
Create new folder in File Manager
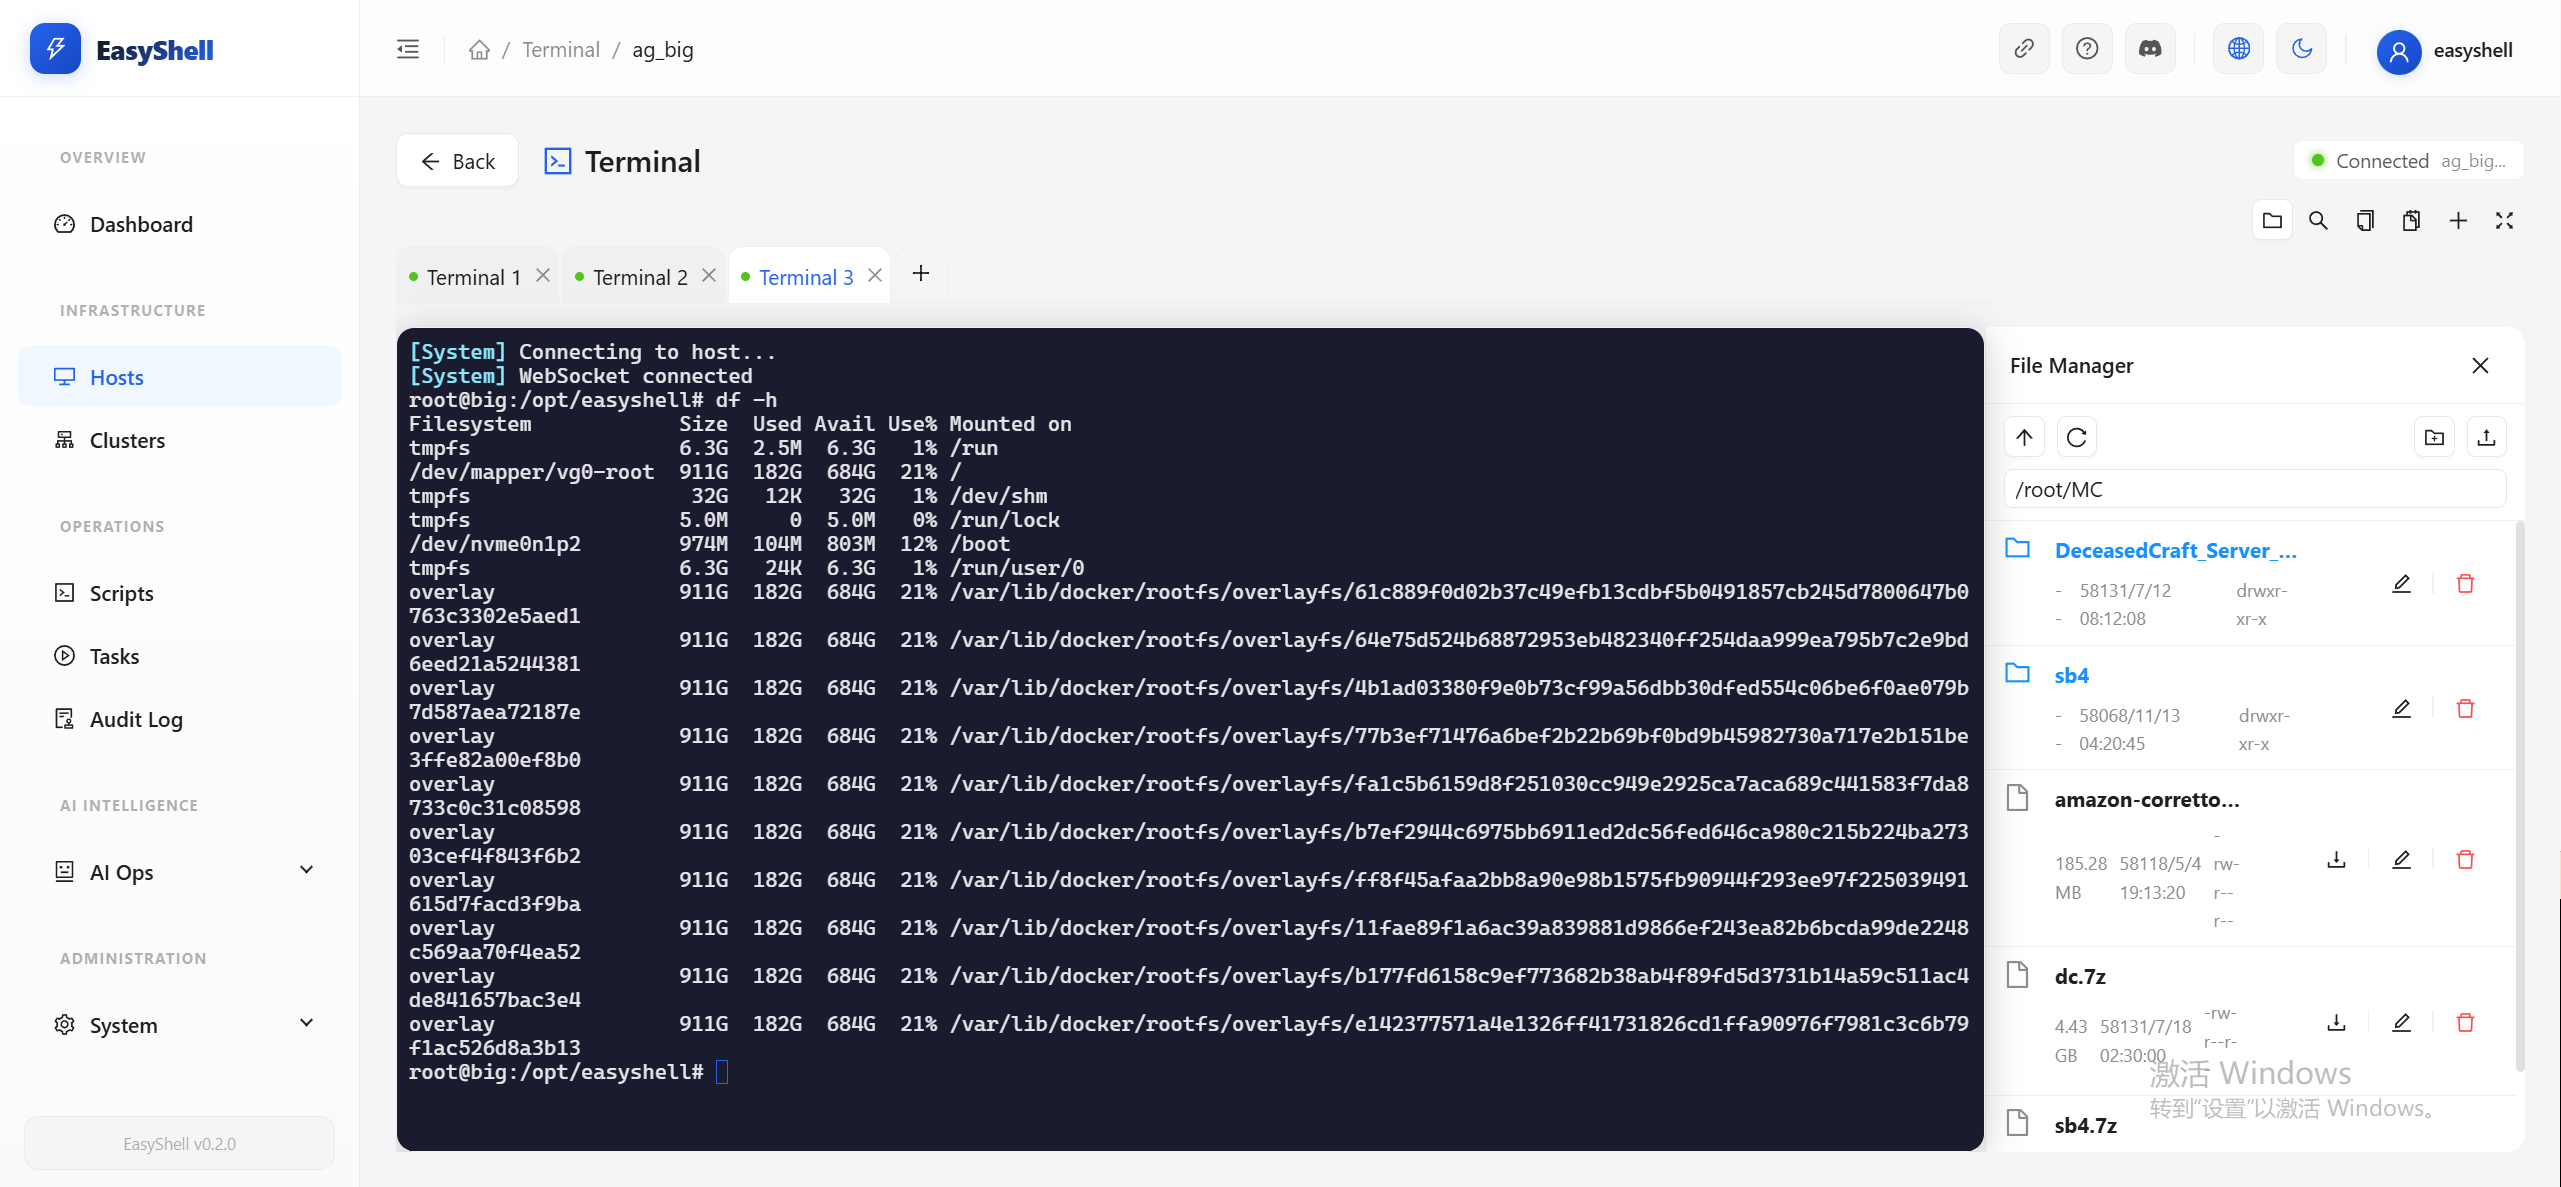tap(2434, 437)
